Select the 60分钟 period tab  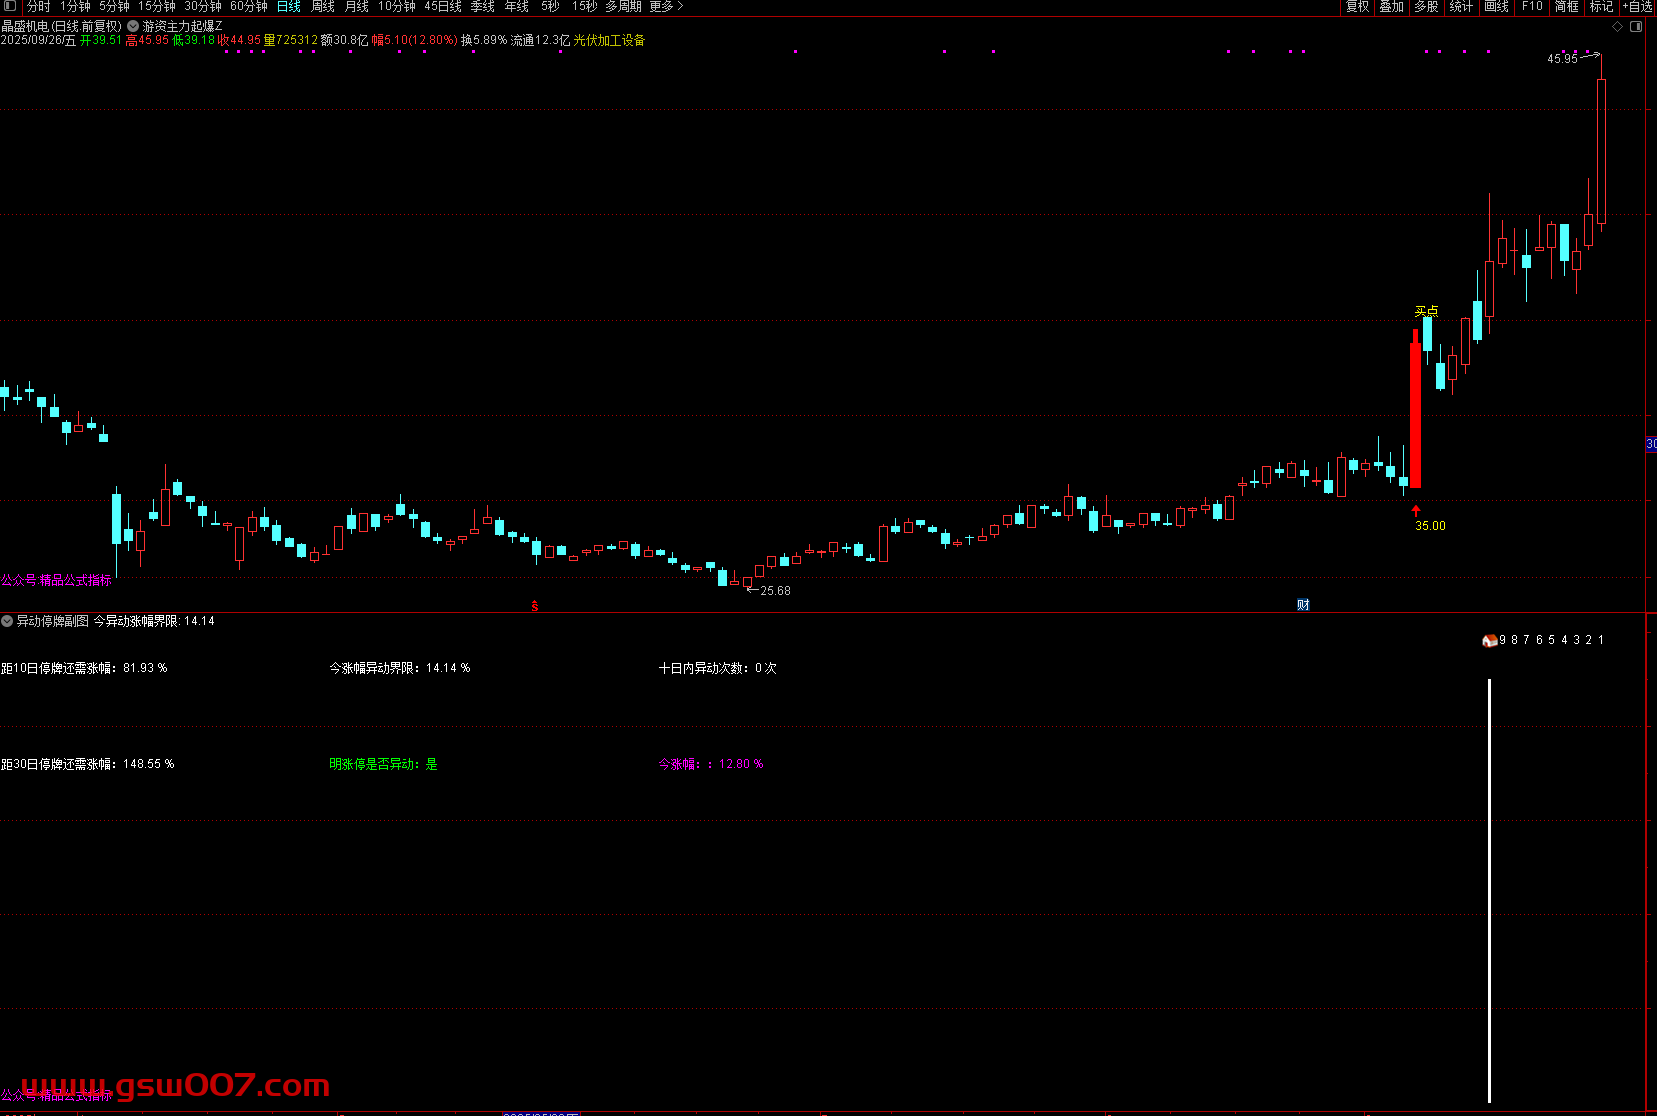click(249, 6)
